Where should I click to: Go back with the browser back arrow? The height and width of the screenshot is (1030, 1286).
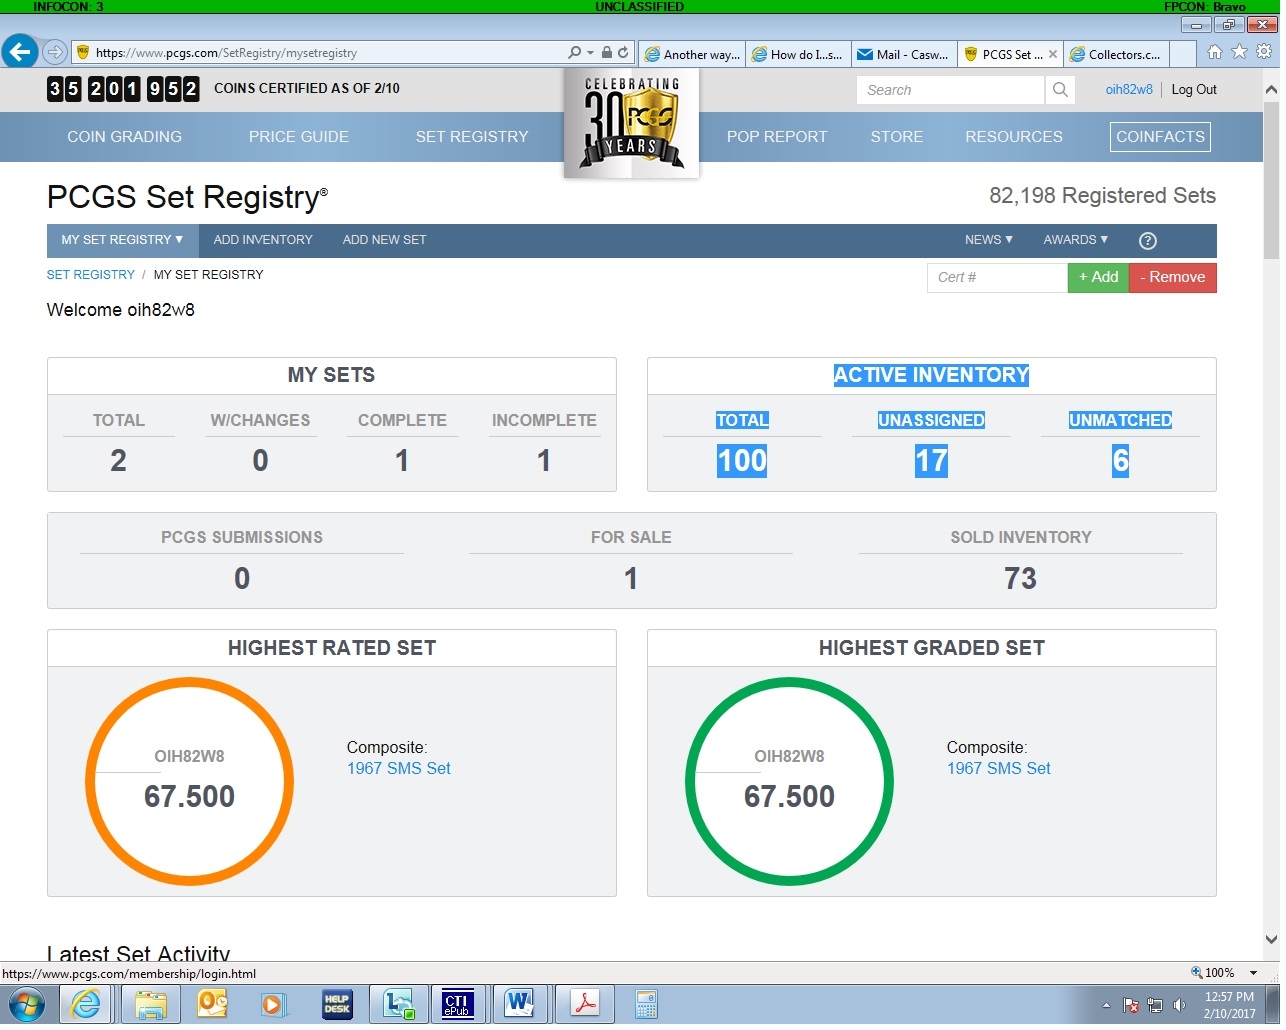click(20, 52)
